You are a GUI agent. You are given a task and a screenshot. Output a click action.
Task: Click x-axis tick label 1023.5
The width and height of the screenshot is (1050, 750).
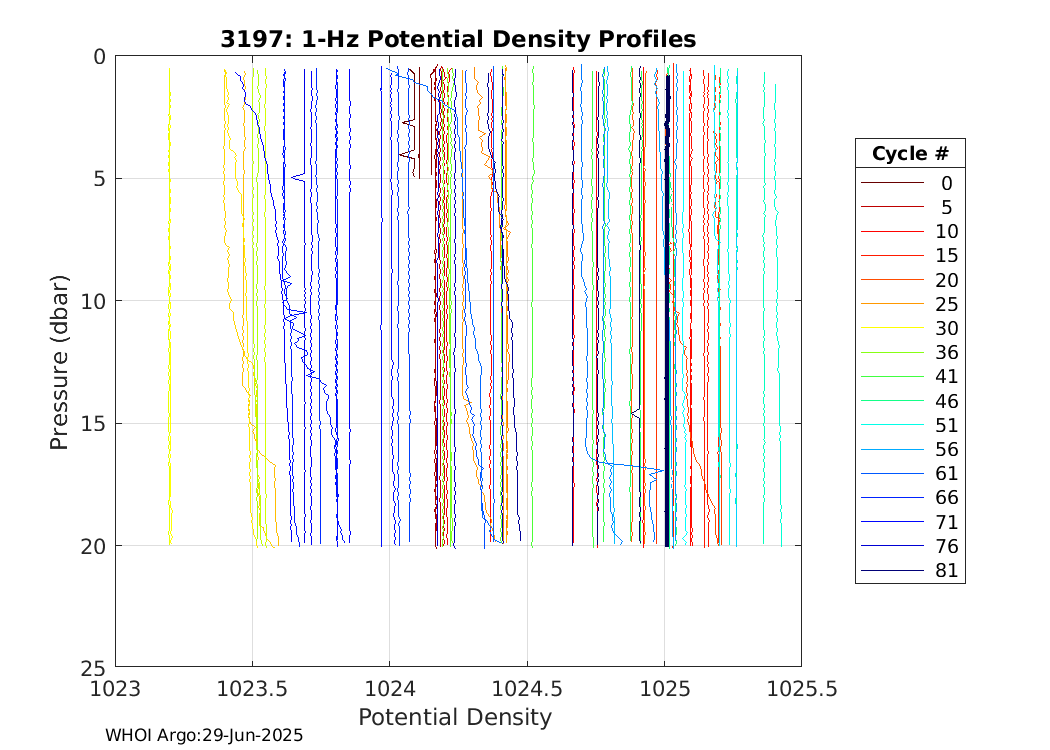[252, 688]
